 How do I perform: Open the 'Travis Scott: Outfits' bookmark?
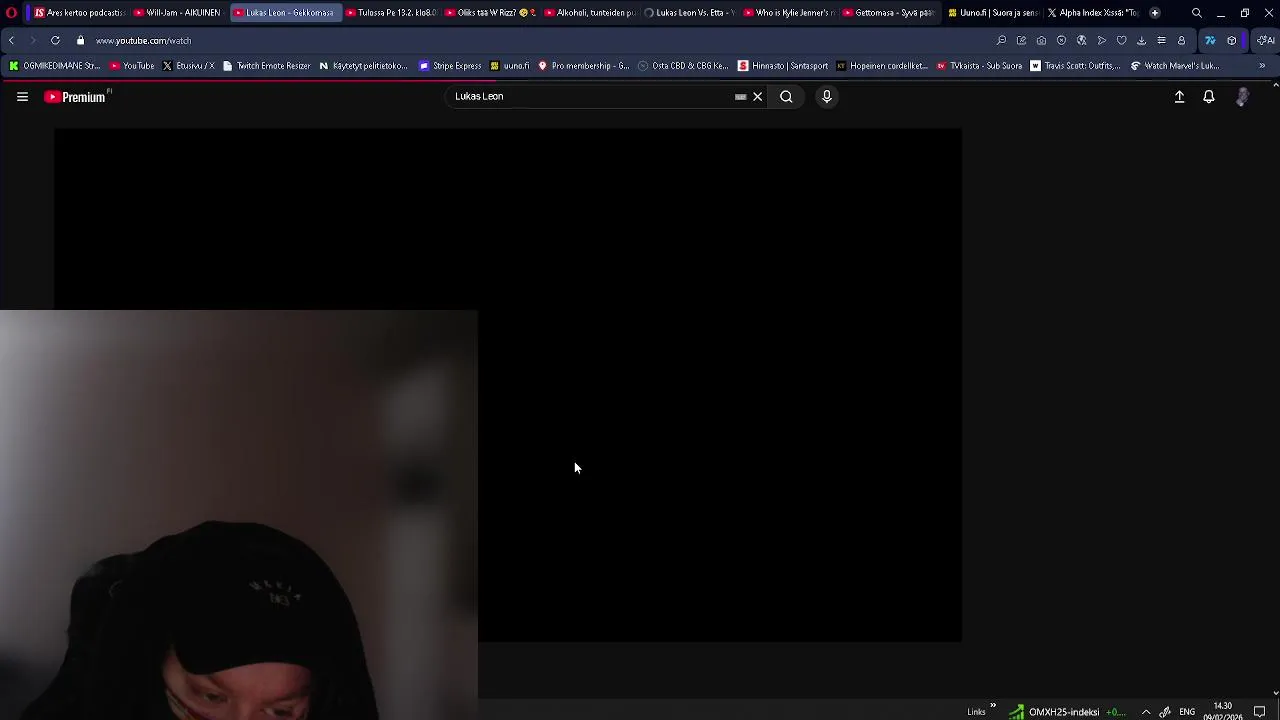pyautogui.click(x=1075, y=66)
